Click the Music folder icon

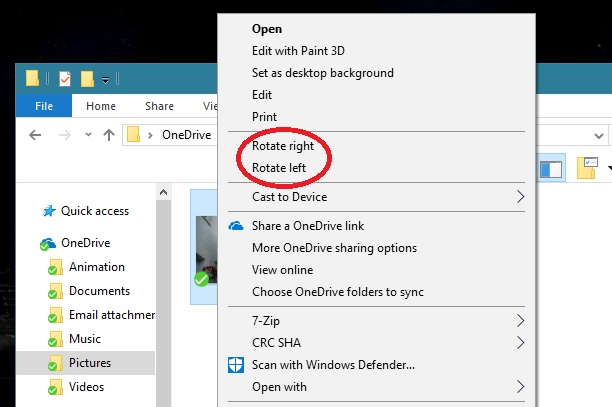(x=55, y=339)
